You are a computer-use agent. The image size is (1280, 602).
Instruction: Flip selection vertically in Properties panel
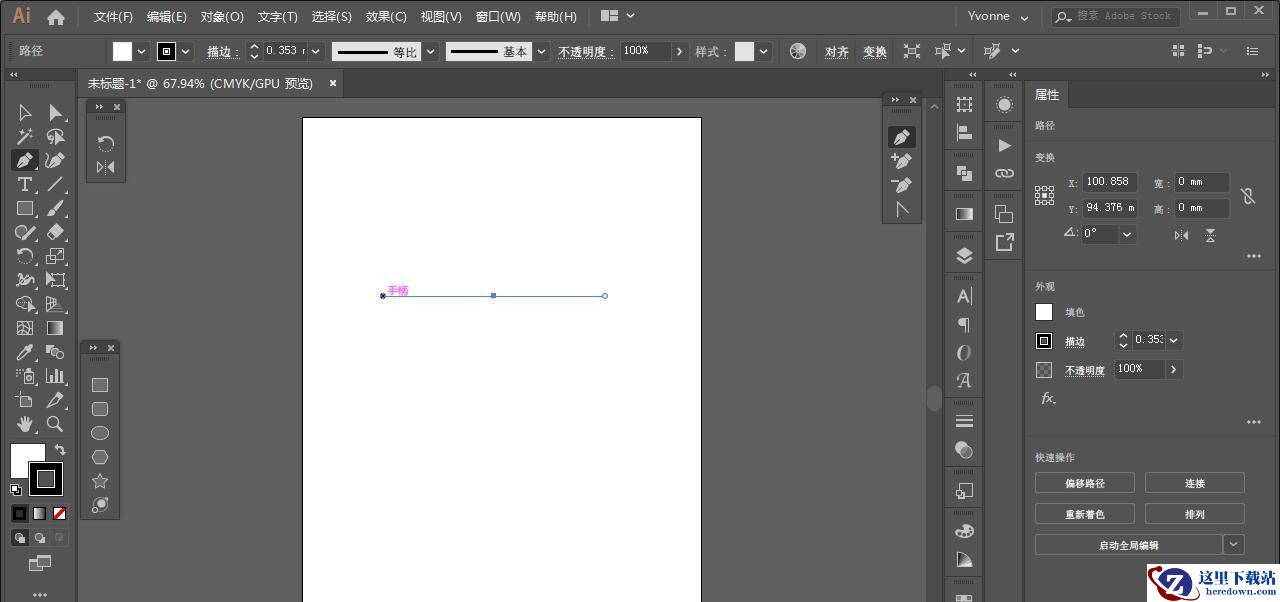click(1210, 235)
